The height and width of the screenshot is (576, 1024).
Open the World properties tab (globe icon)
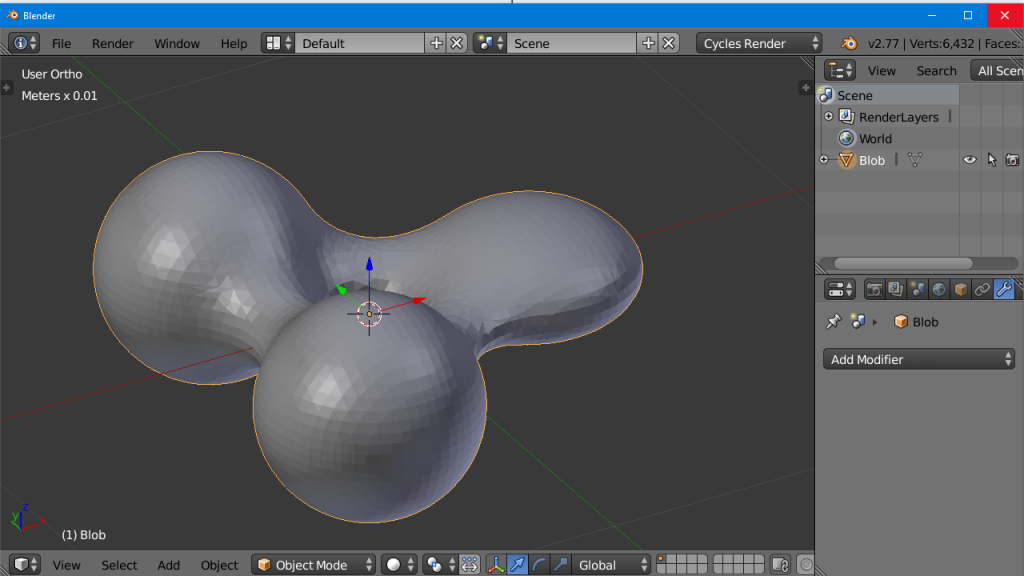(939, 289)
